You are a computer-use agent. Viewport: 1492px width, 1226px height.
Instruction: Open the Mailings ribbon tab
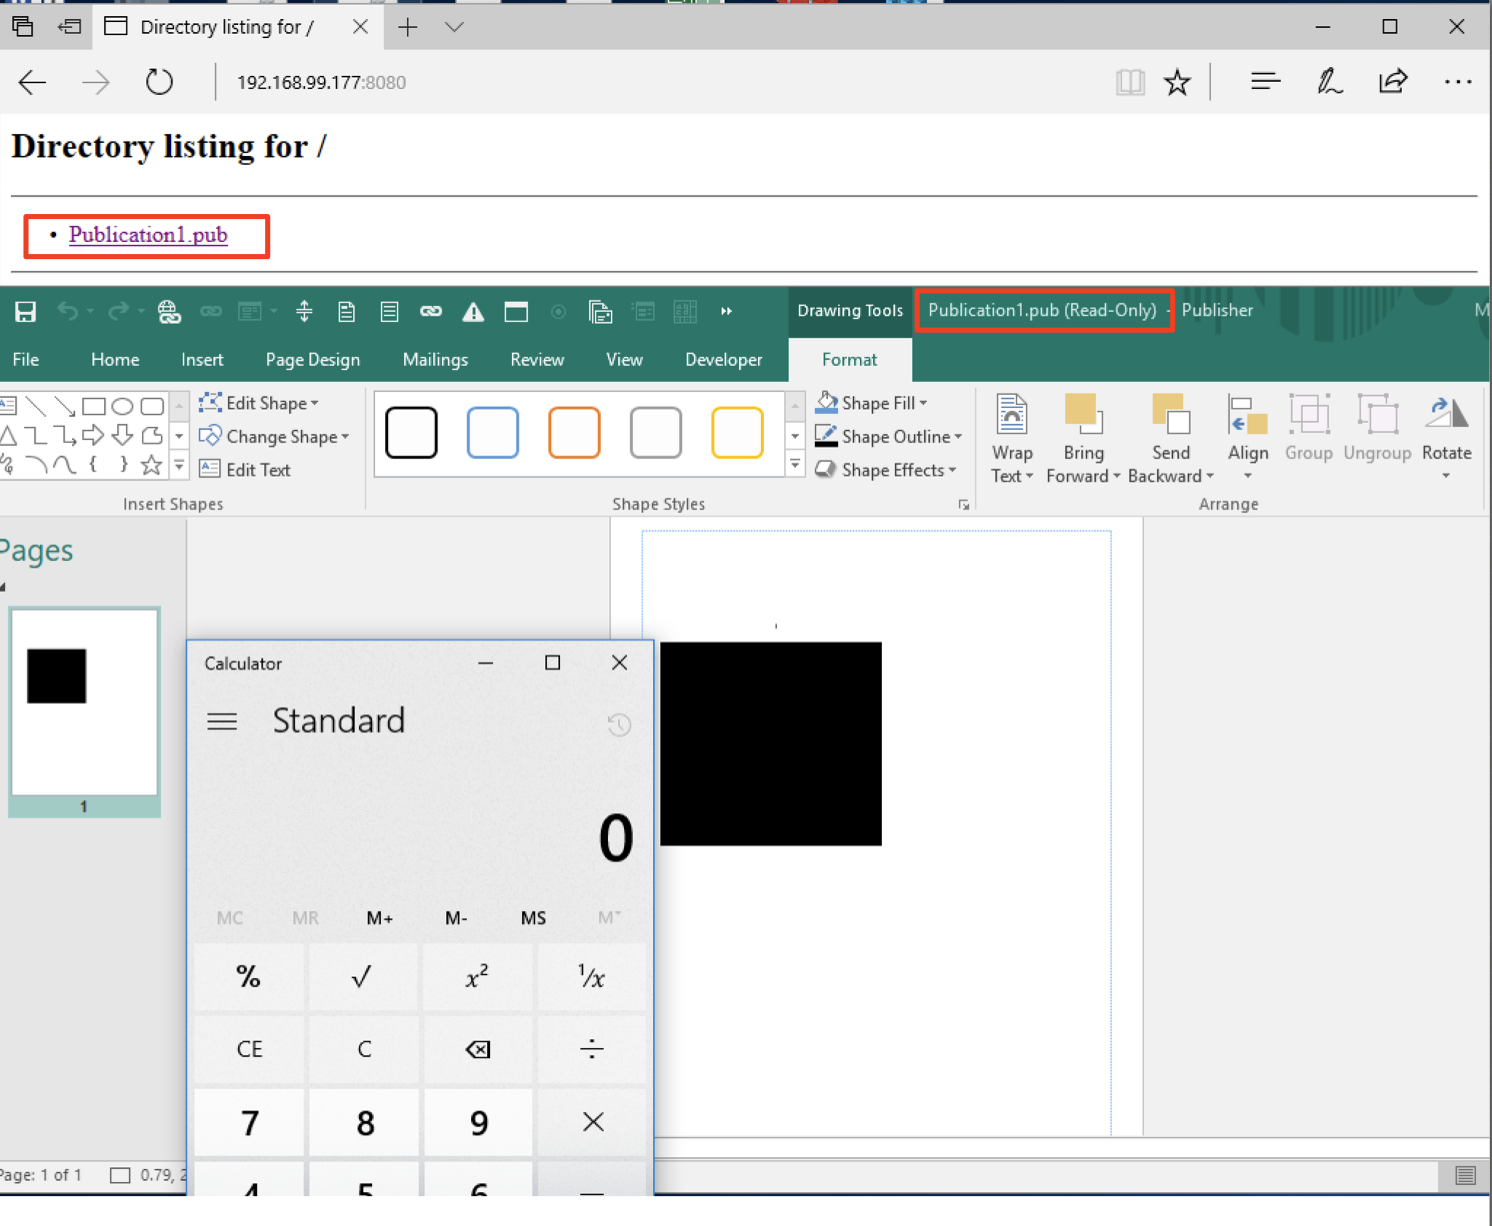coord(435,359)
